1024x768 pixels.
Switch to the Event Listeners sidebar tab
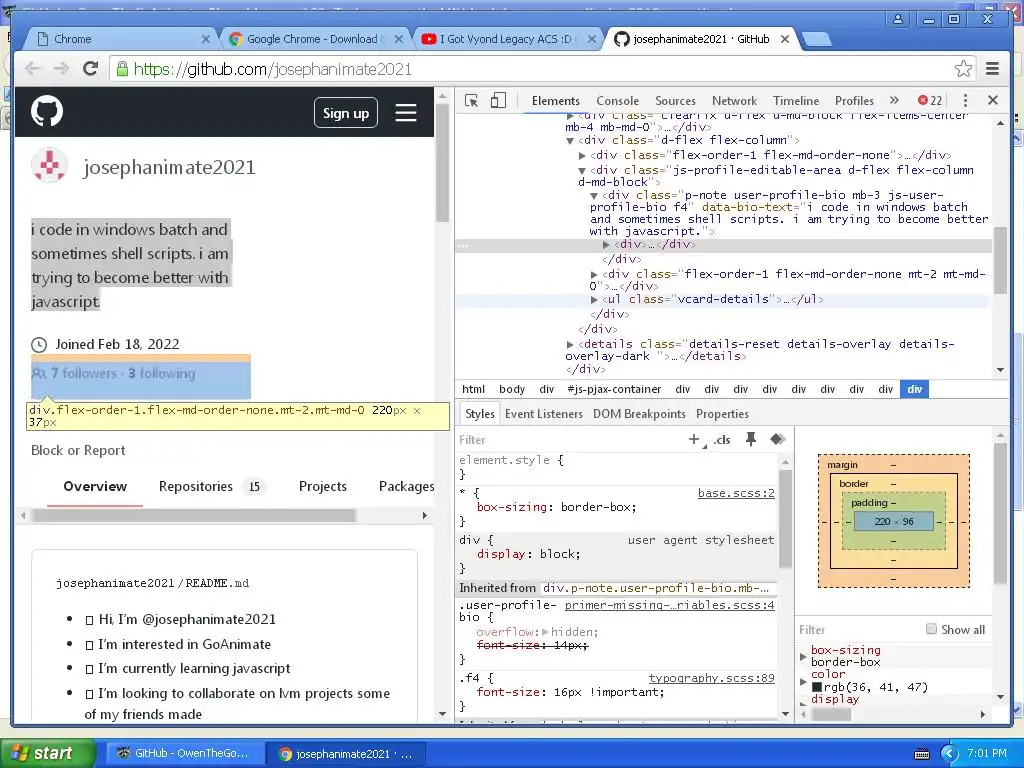tap(543, 413)
